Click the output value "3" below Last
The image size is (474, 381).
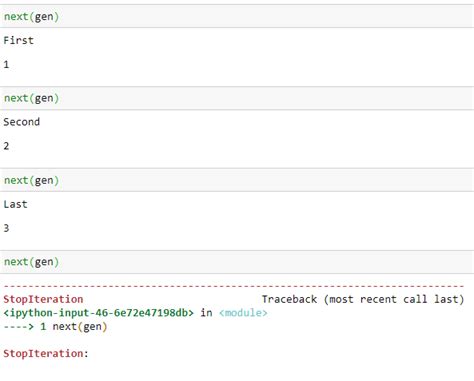point(6,228)
